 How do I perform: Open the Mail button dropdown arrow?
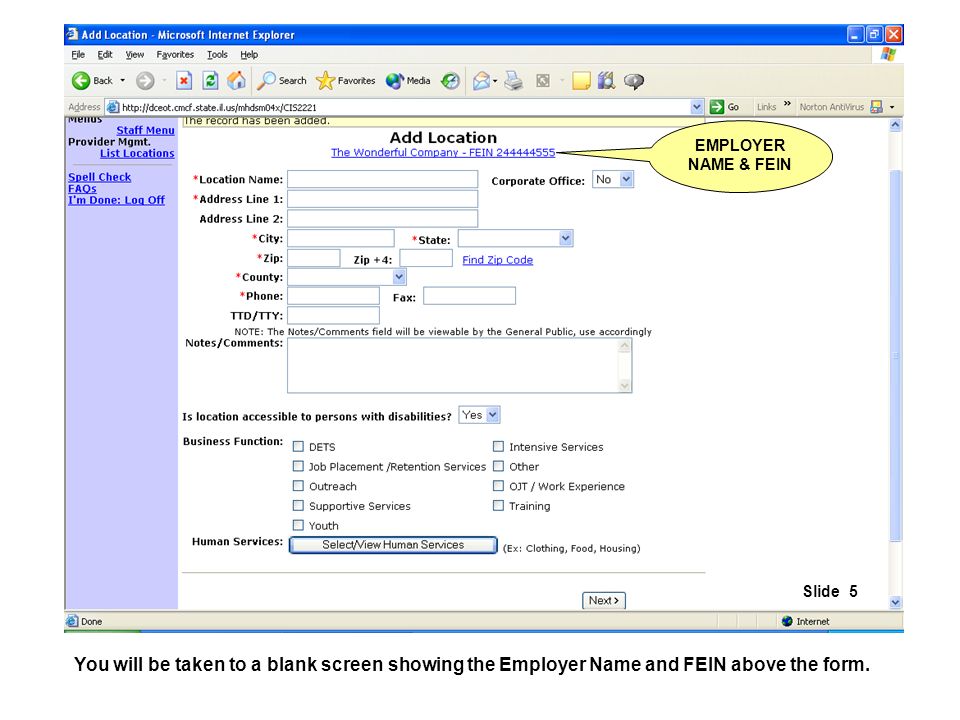tap(495, 81)
